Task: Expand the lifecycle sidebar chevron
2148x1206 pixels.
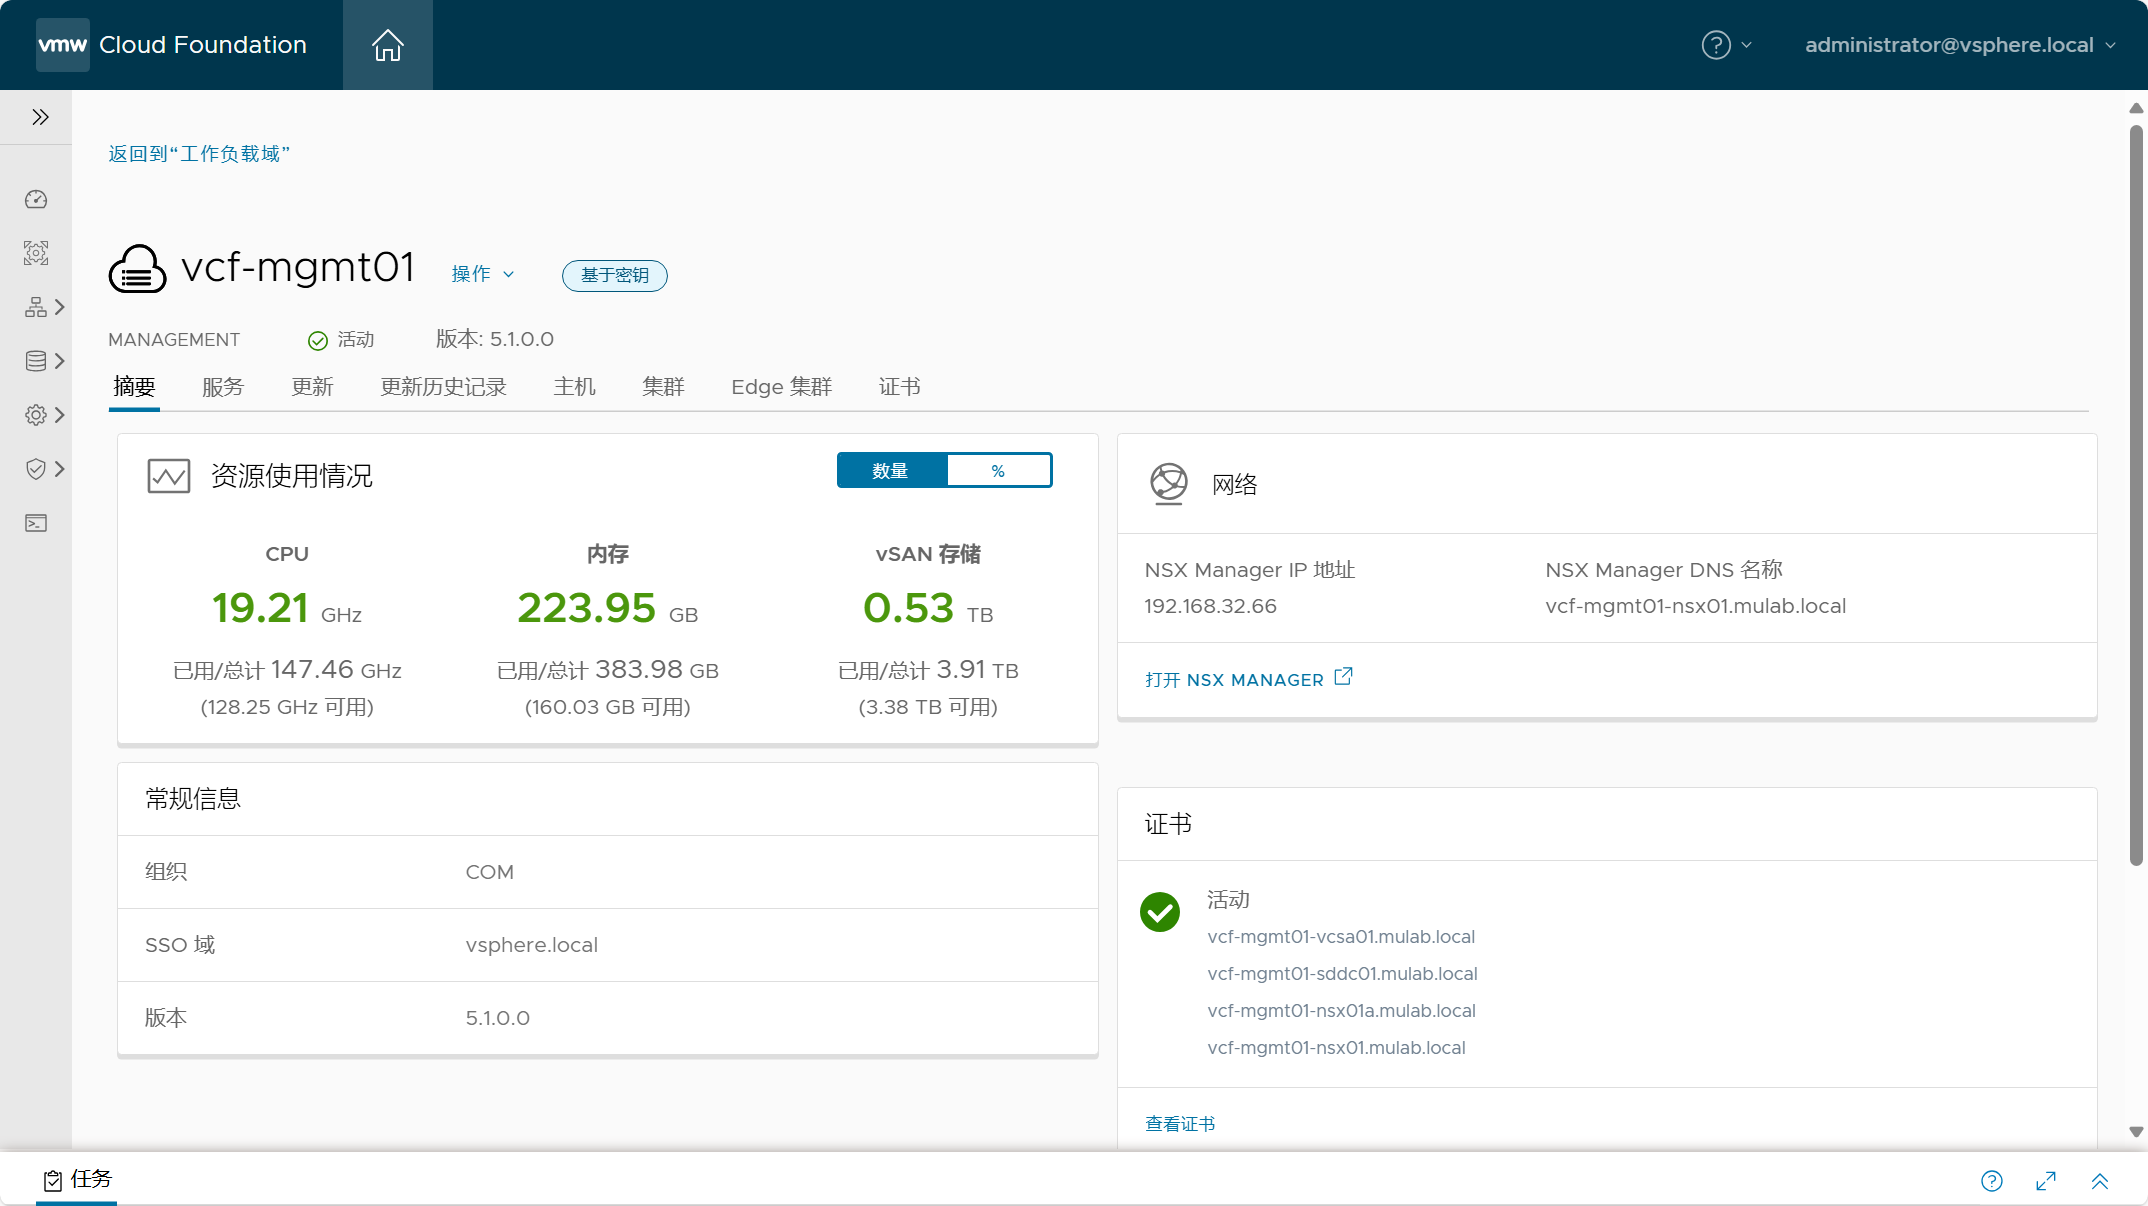Action: pos(60,361)
